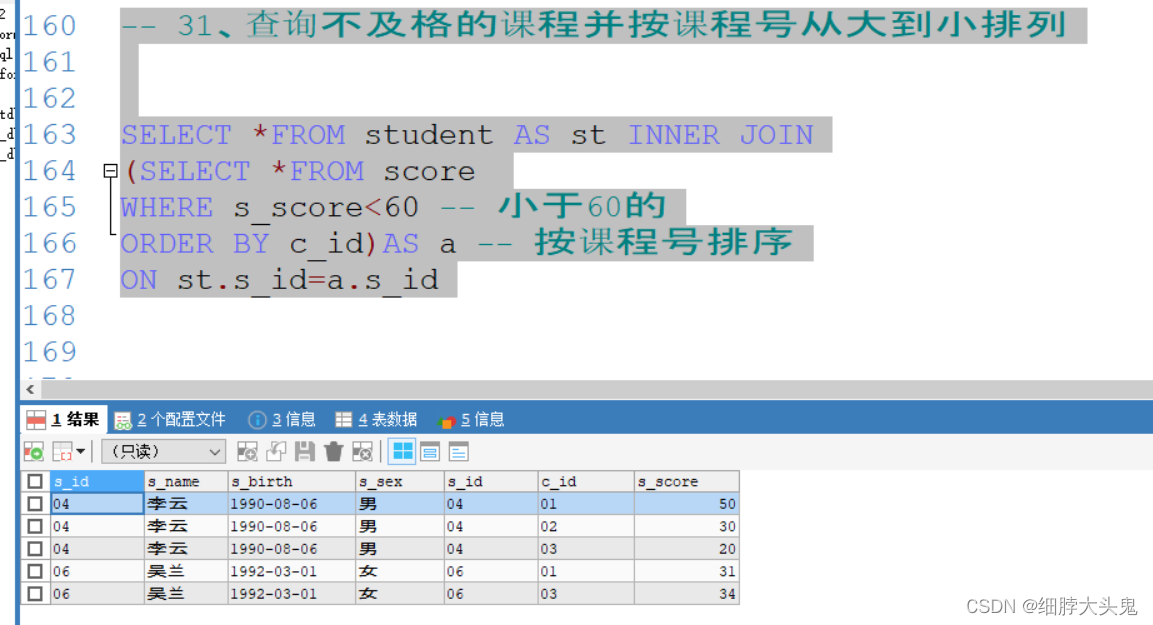Check the row checkbox for first 李云 record

[x=35, y=503]
